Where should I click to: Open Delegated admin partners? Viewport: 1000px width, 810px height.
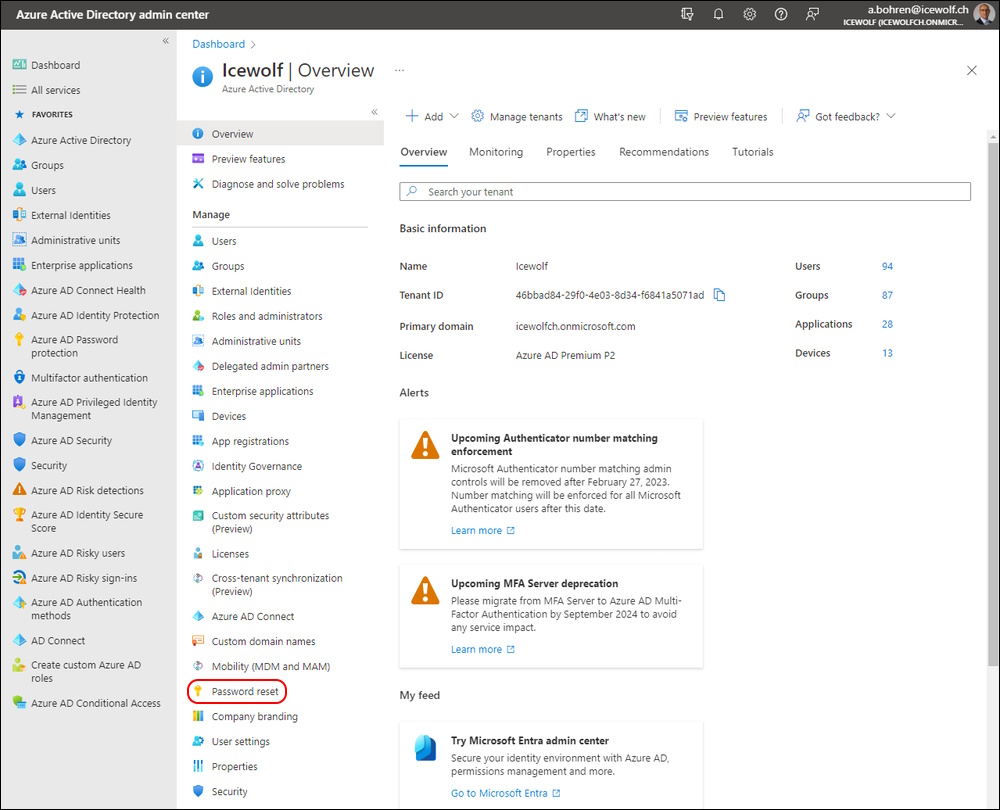(270, 366)
